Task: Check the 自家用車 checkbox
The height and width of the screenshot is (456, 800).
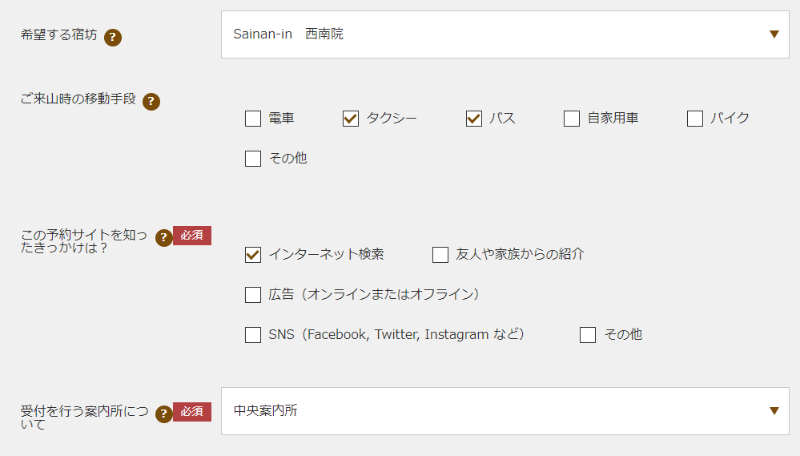Action: coord(572,119)
